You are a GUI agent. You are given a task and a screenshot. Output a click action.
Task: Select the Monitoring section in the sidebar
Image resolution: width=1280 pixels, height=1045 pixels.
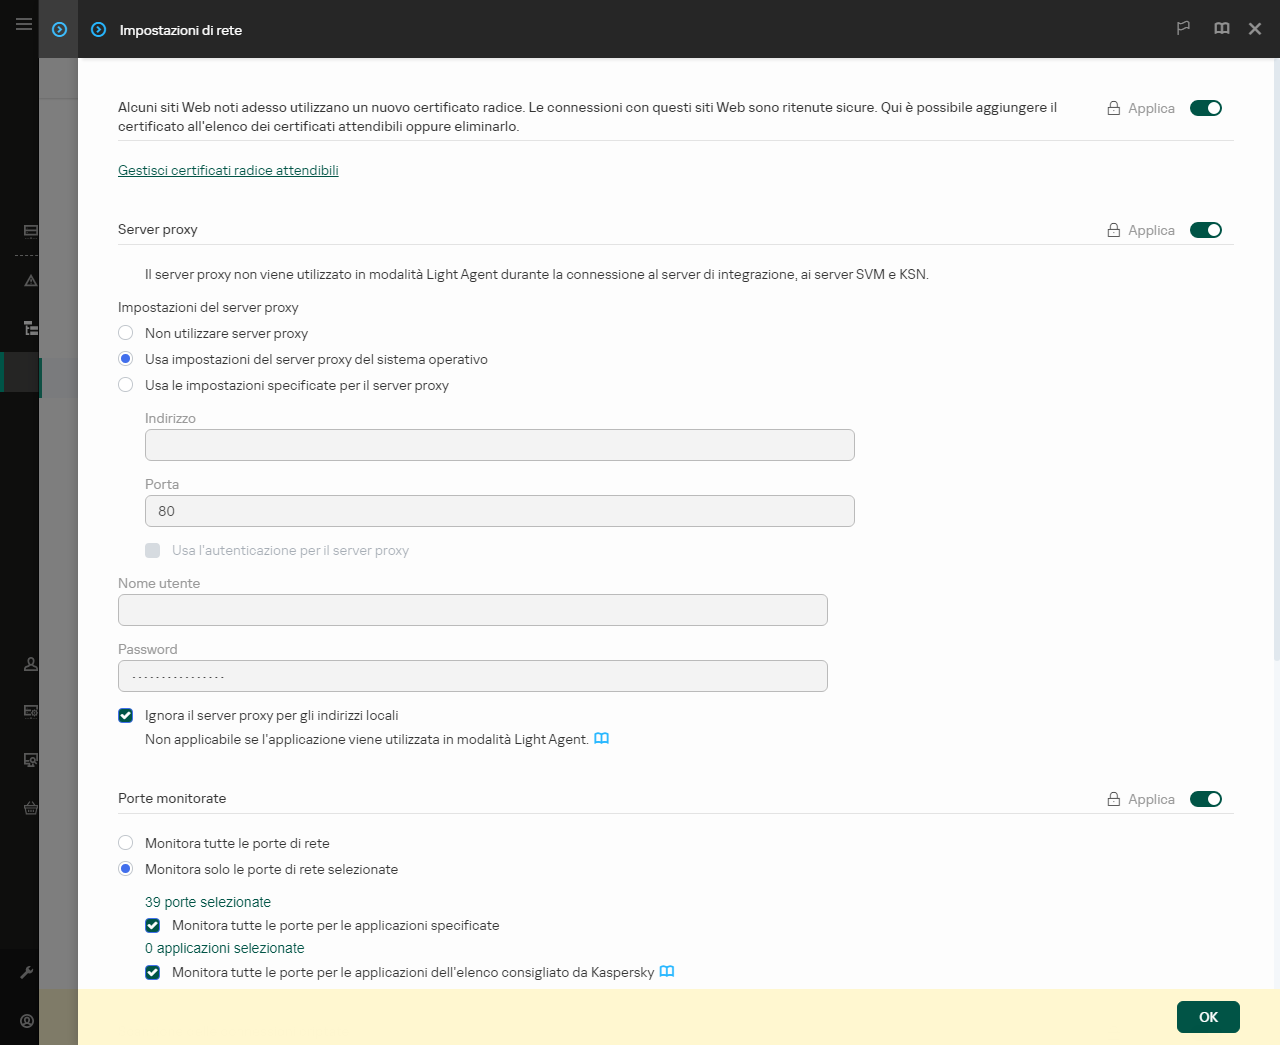[x=29, y=231]
